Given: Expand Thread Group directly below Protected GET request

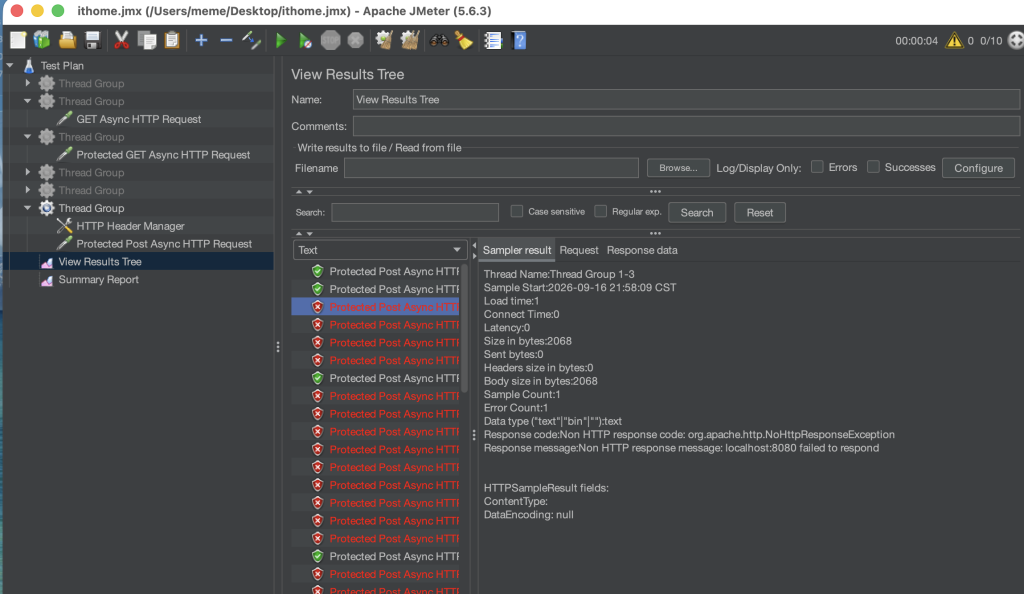Looking at the screenshot, I should pyautogui.click(x=27, y=172).
